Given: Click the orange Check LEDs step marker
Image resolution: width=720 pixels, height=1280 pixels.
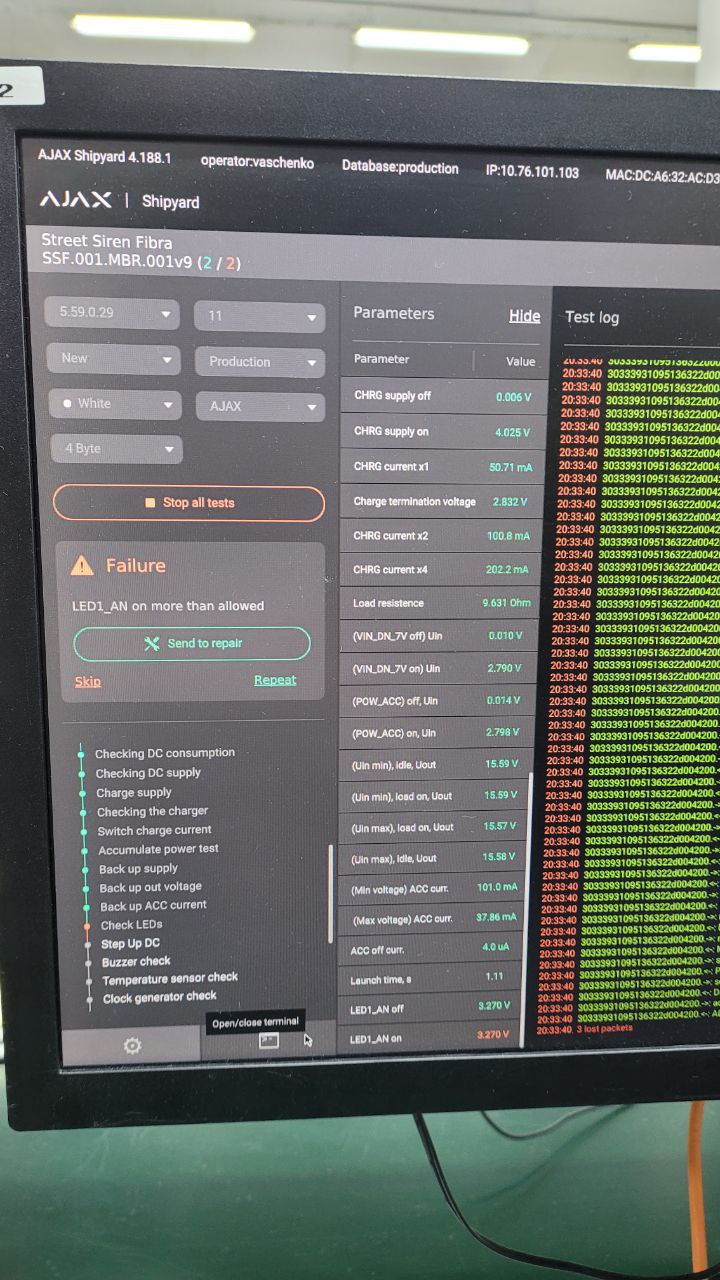Looking at the screenshot, I should tap(82, 925).
